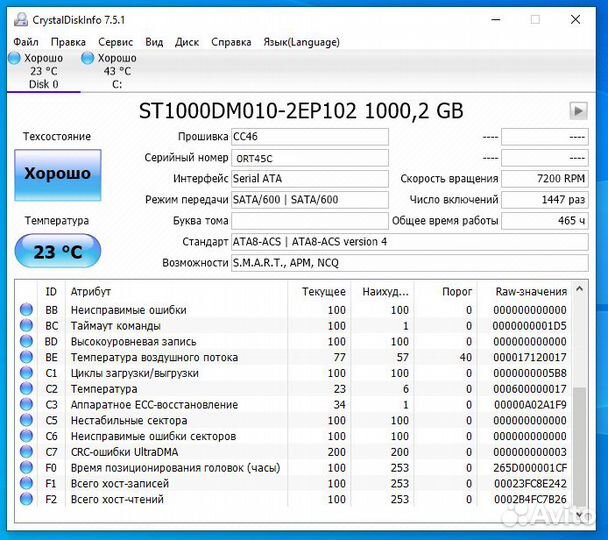Open the Вид menu
Image resolution: width=608 pixels, height=540 pixels.
[x=154, y=42]
